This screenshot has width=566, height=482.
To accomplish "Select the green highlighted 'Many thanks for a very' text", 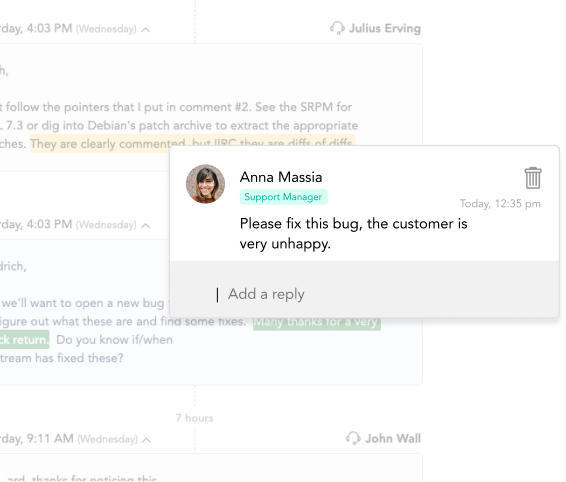I will click(x=317, y=321).
